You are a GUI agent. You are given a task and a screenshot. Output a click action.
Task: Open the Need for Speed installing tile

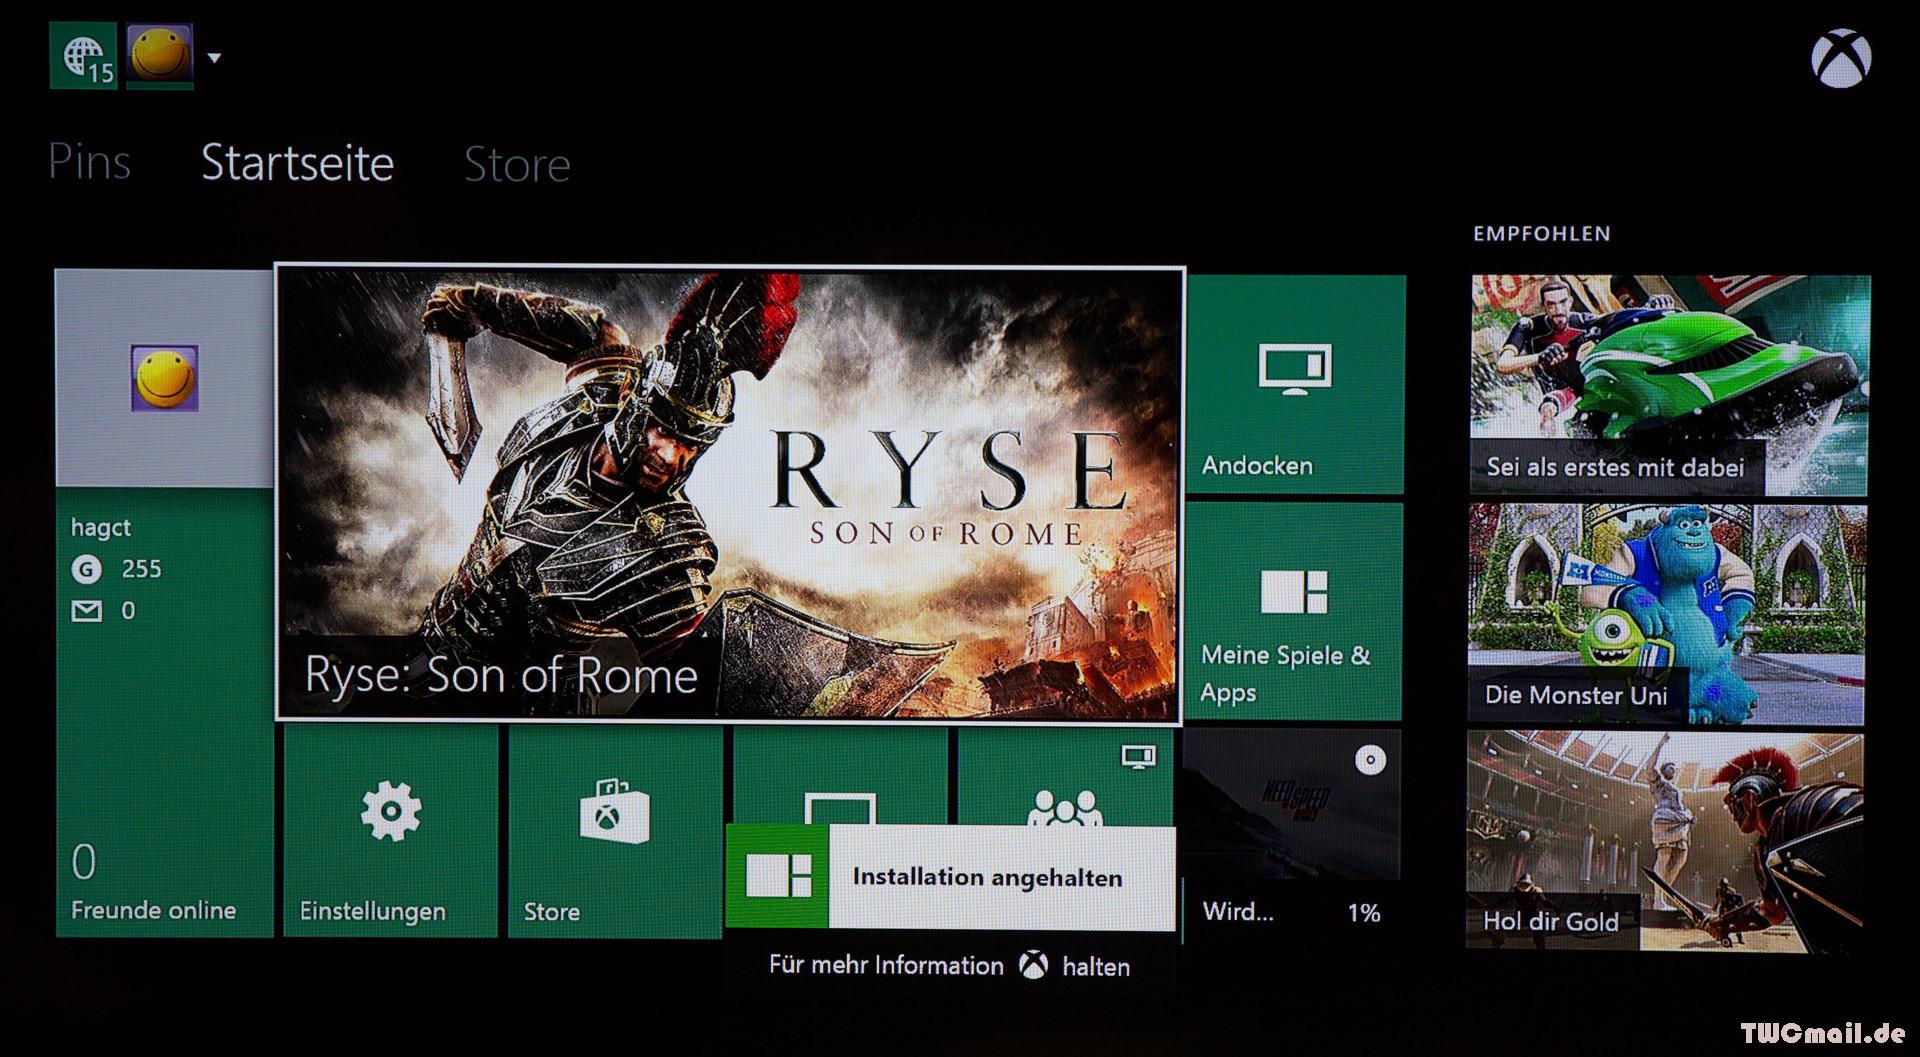(x=1292, y=832)
